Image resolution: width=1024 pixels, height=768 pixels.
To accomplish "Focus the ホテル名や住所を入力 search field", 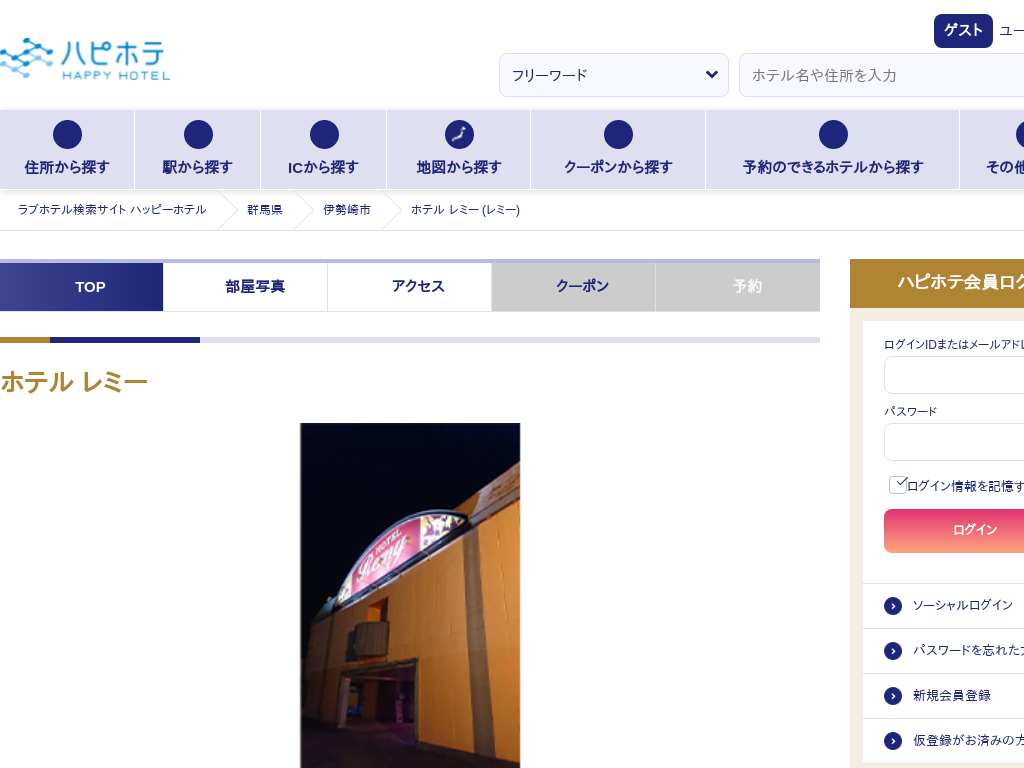I will pyautogui.click(x=882, y=75).
